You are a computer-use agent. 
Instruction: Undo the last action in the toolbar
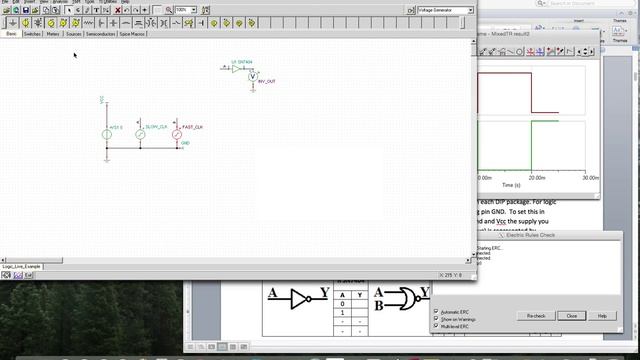(127, 10)
